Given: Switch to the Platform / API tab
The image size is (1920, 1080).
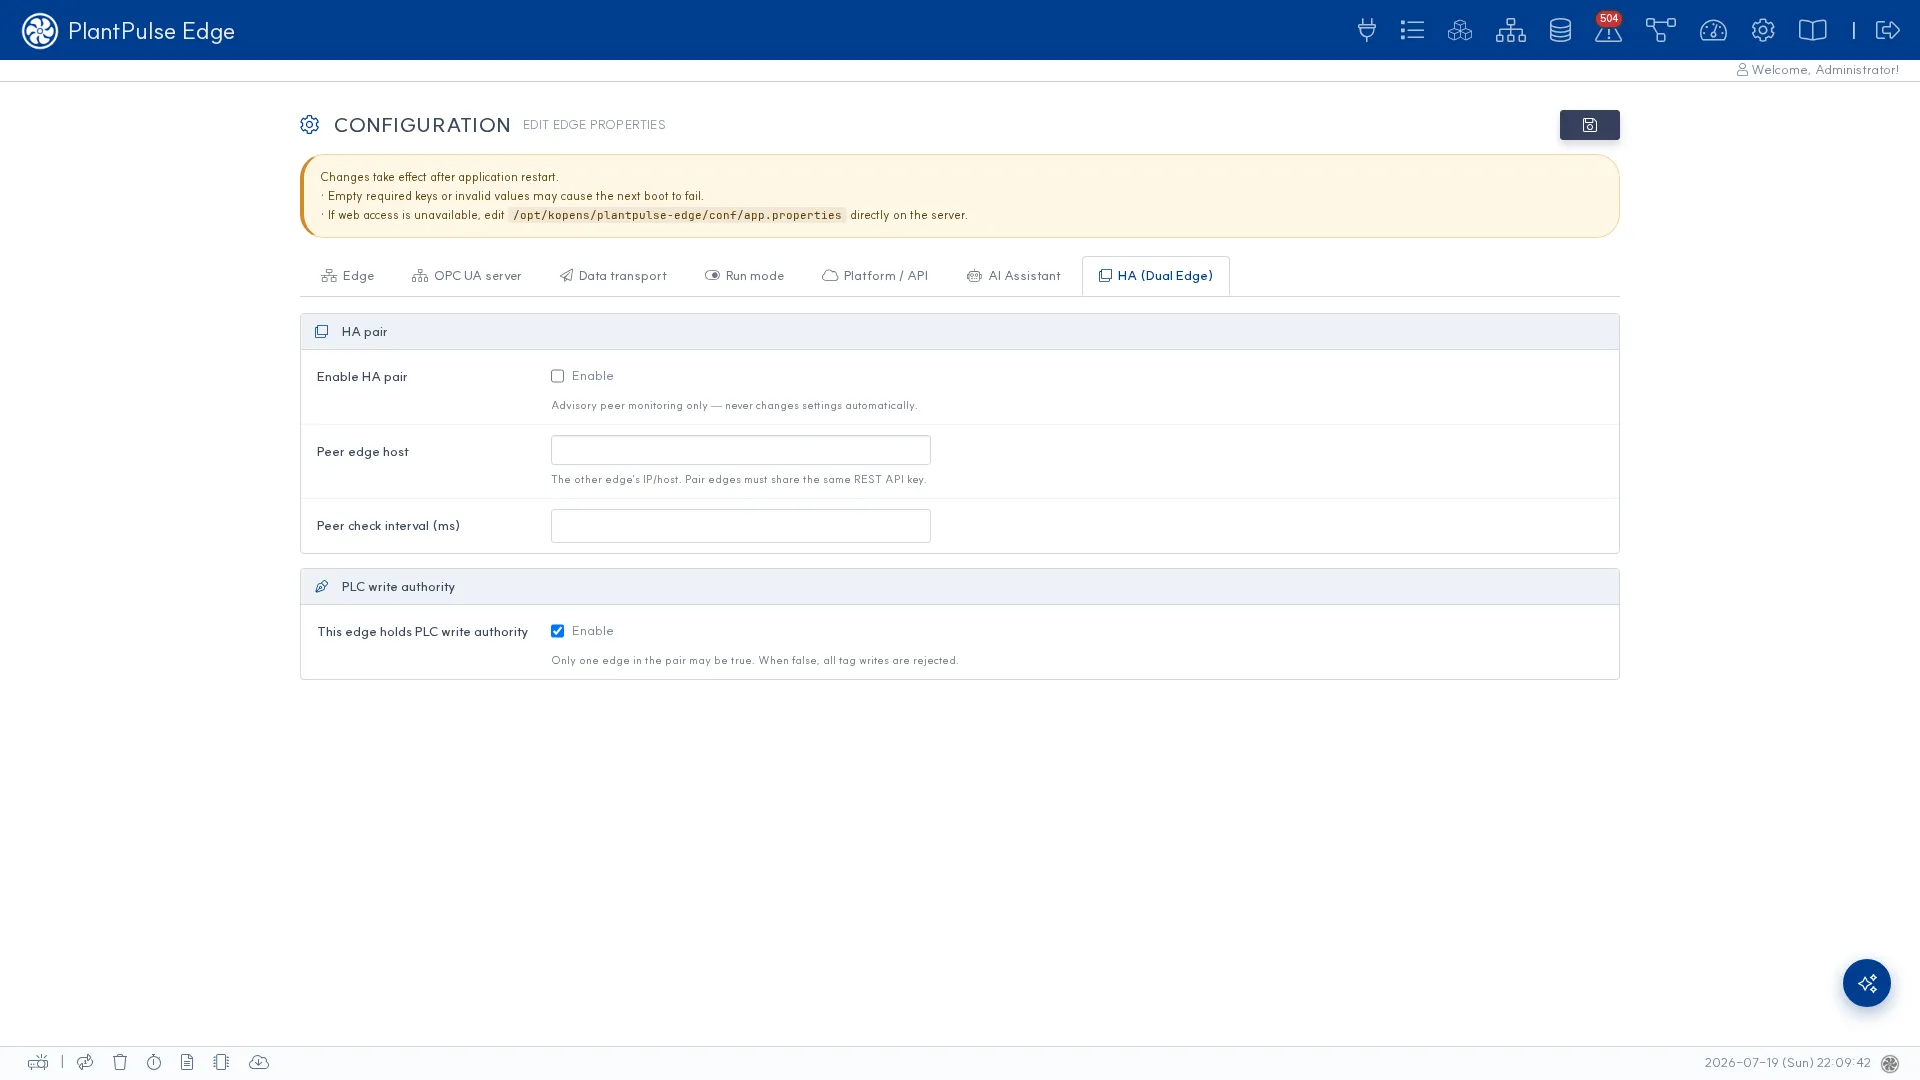Looking at the screenshot, I should [x=875, y=276].
